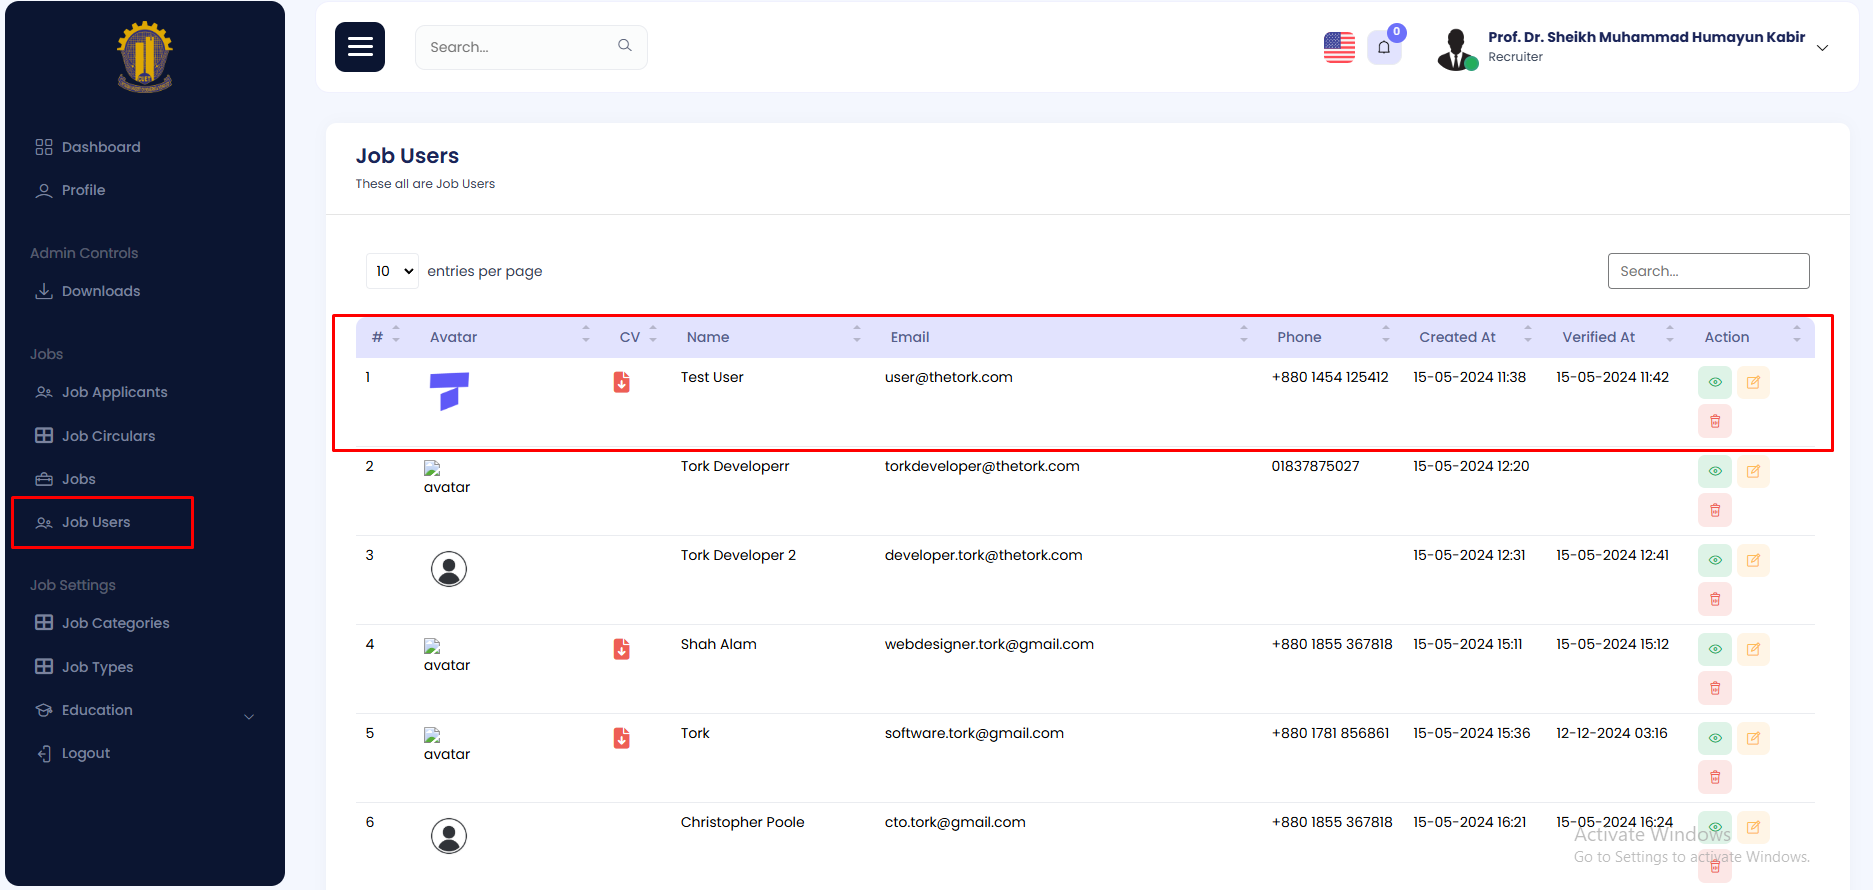Open the Downloads admin link
Viewport: 1873px width, 890px height.
point(100,291)
